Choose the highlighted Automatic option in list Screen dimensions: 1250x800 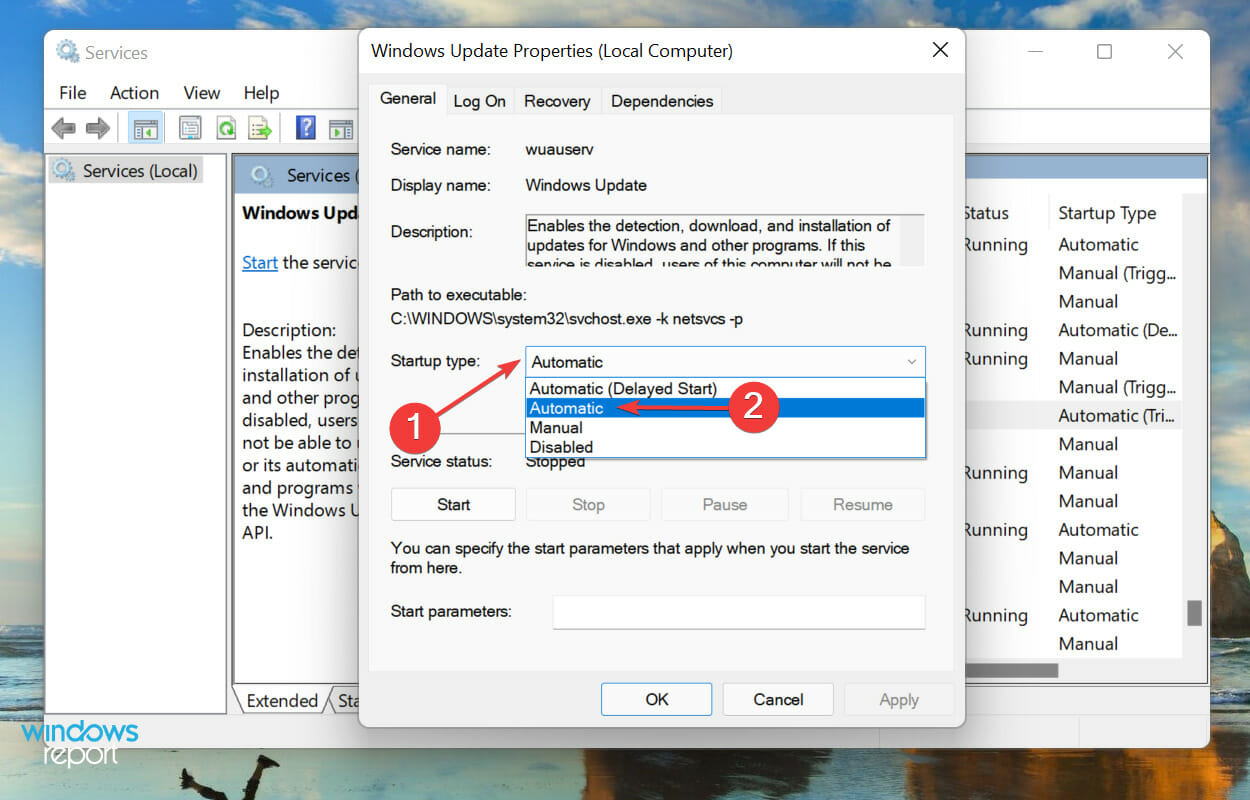(726, 408)
